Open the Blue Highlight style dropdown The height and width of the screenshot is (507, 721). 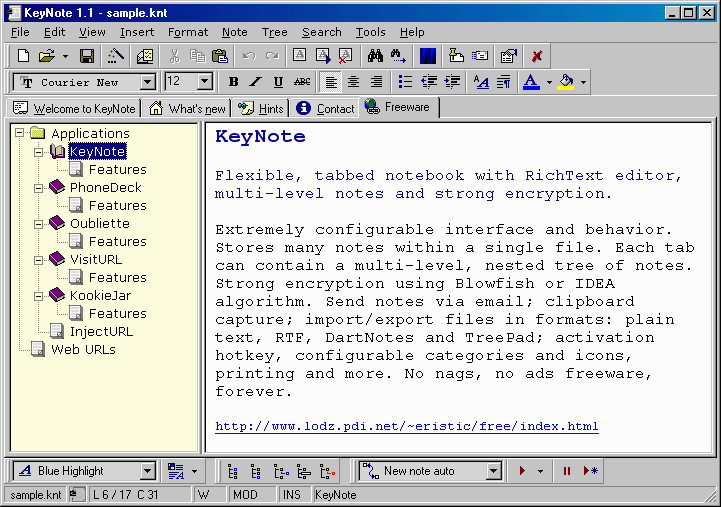tap(148, 471)
